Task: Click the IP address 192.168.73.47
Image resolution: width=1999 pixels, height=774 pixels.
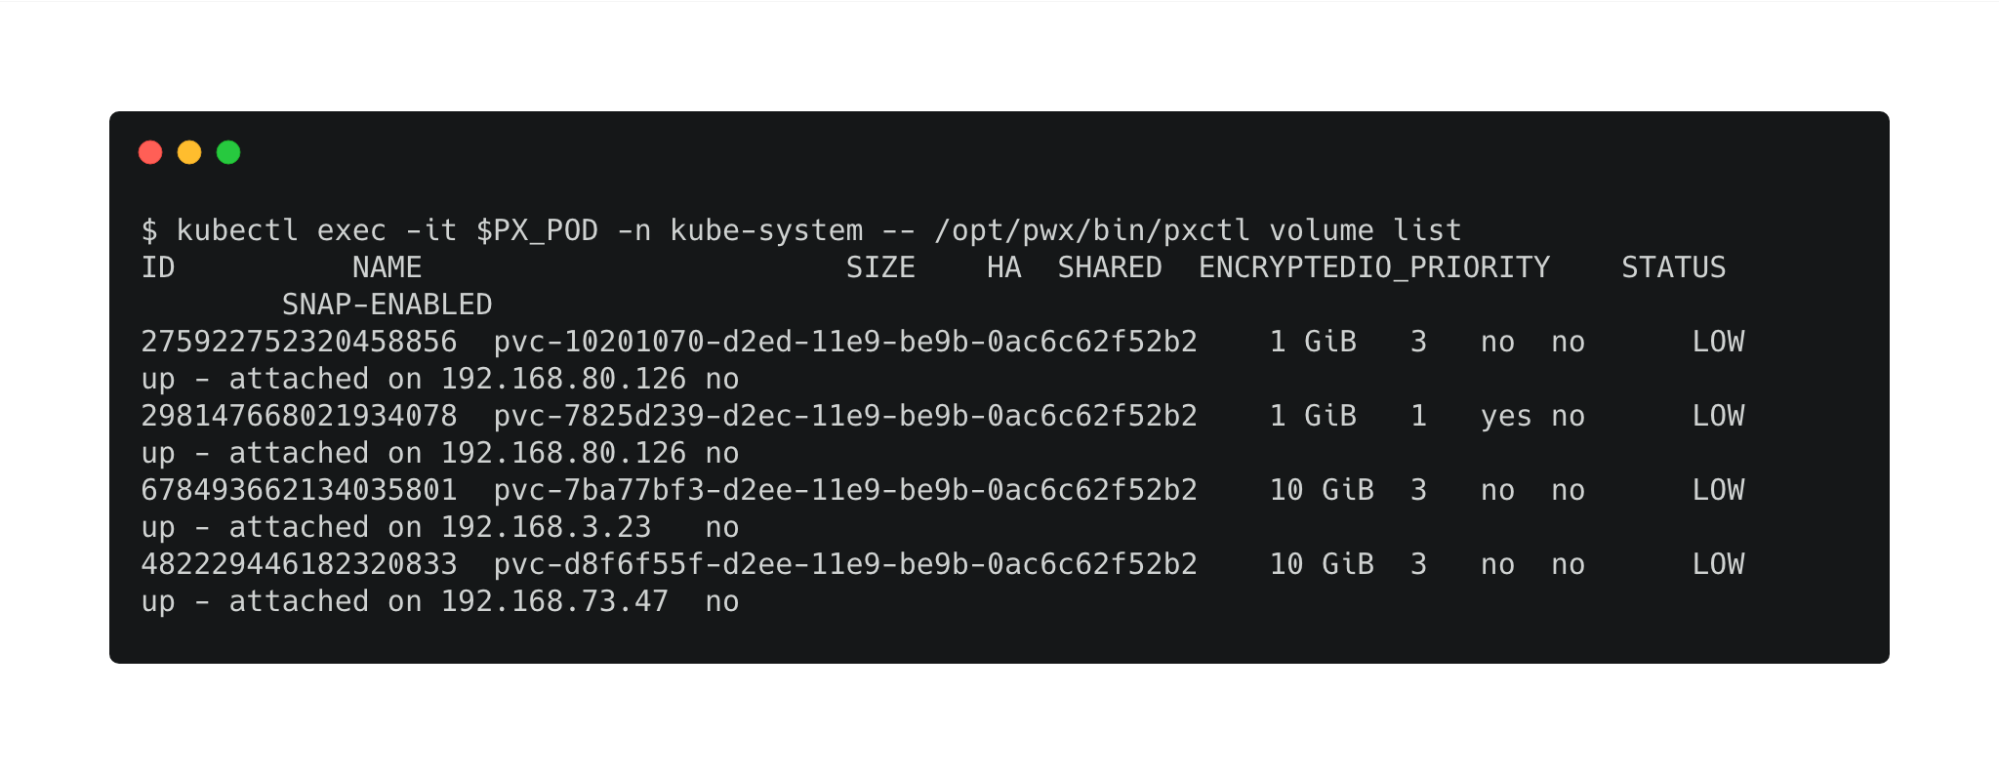Action: coord(554,601)
